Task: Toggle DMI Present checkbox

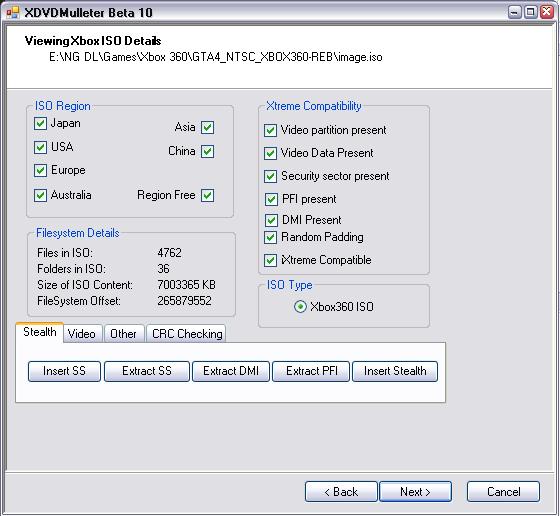Action: point(271,220)
